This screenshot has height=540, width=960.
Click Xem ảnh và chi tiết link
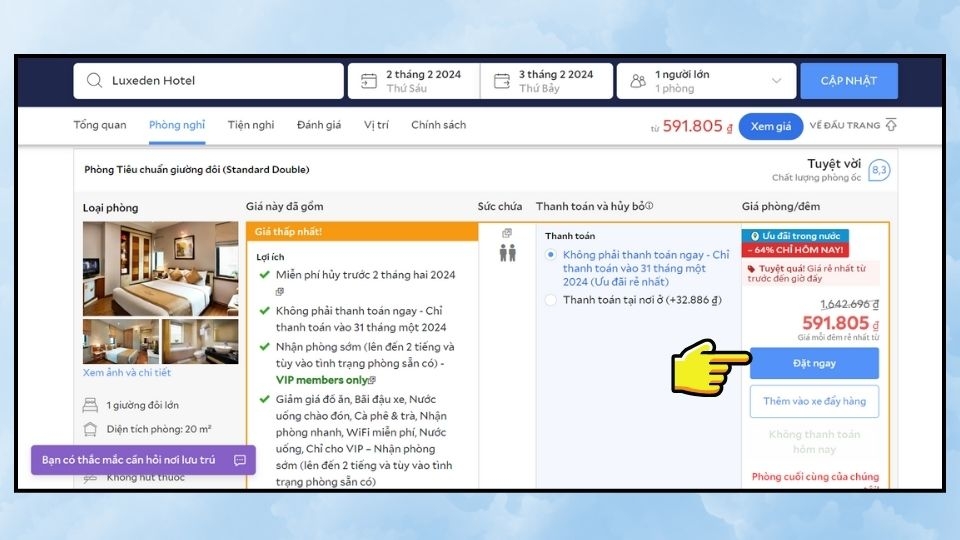127,372
